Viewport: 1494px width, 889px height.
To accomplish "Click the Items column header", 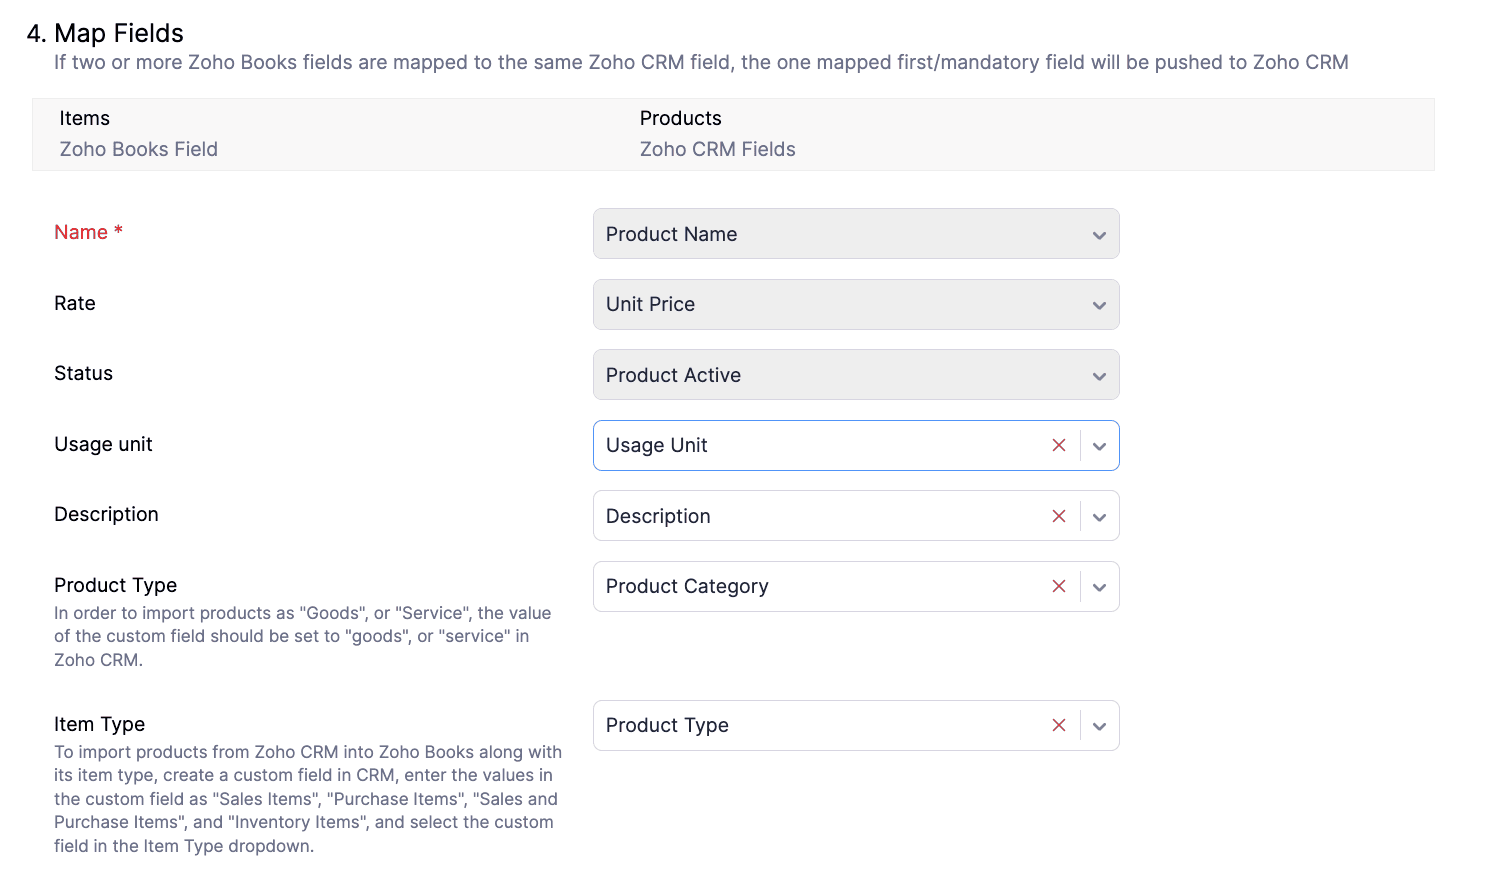I will [84, 118].
